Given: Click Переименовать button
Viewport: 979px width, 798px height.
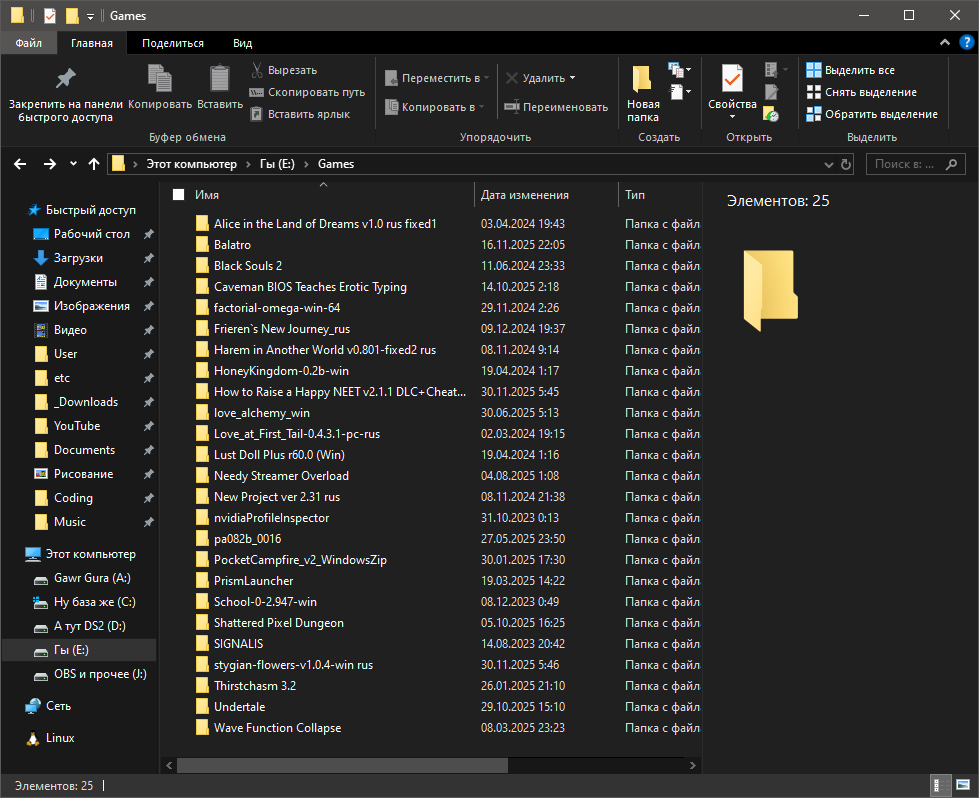Looking at the screenshot, I should tap(556, 107).
